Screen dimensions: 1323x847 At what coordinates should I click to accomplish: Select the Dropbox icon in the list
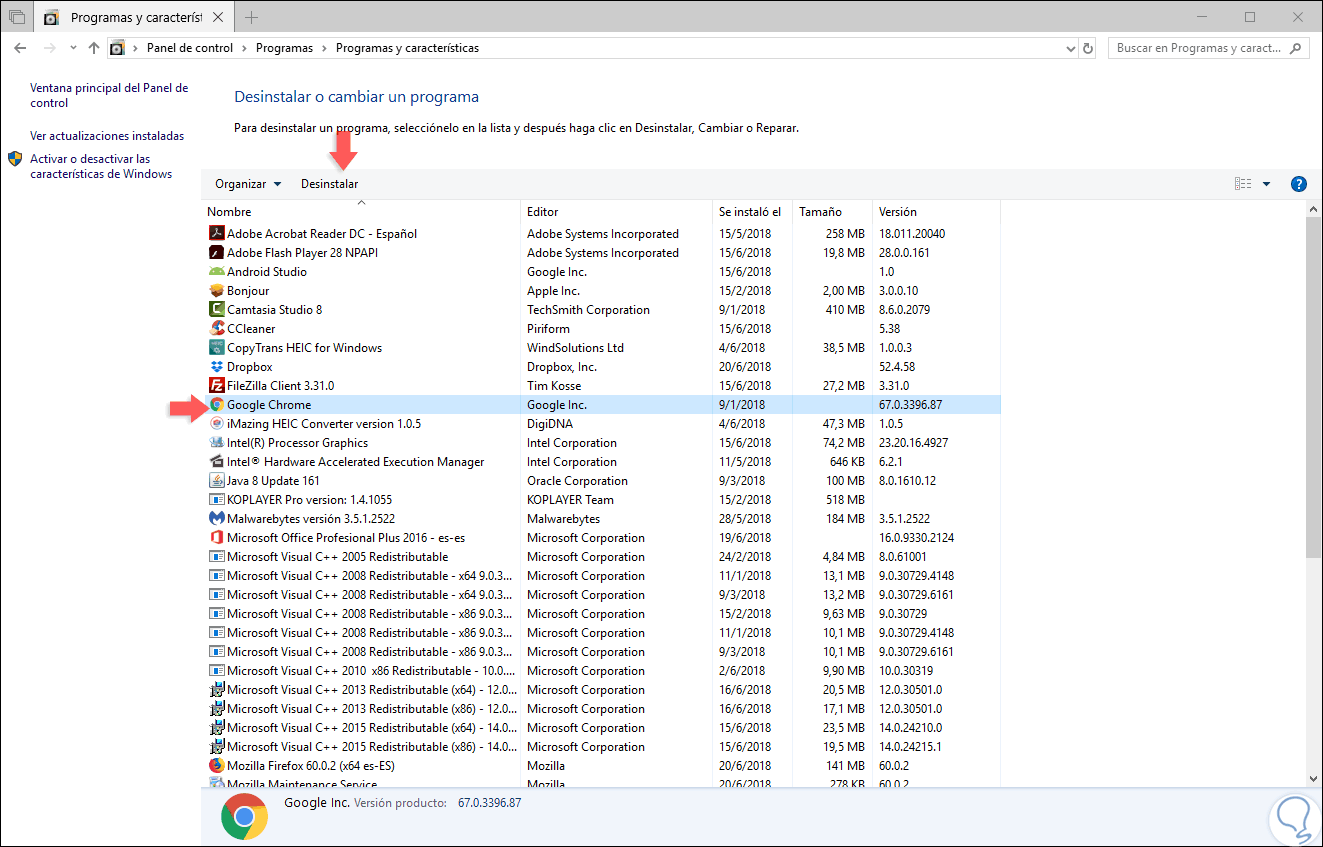coord(217,367)
